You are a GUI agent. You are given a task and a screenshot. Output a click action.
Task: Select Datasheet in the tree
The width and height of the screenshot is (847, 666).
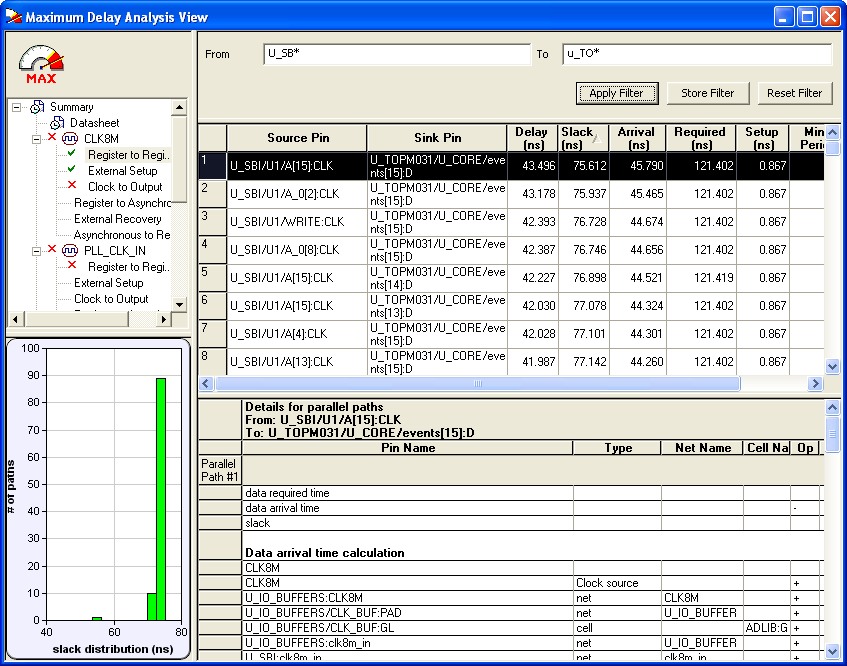[x=95, y=123]
